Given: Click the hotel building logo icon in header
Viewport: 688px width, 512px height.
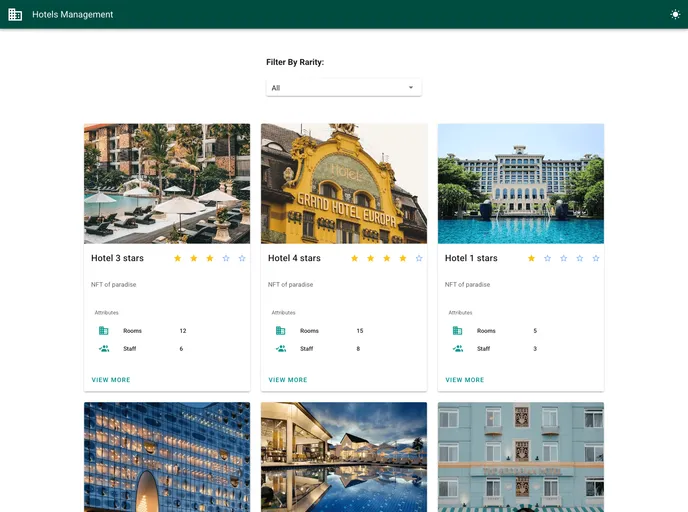Looking at the screenshot, I should click(x=15, y=15).
